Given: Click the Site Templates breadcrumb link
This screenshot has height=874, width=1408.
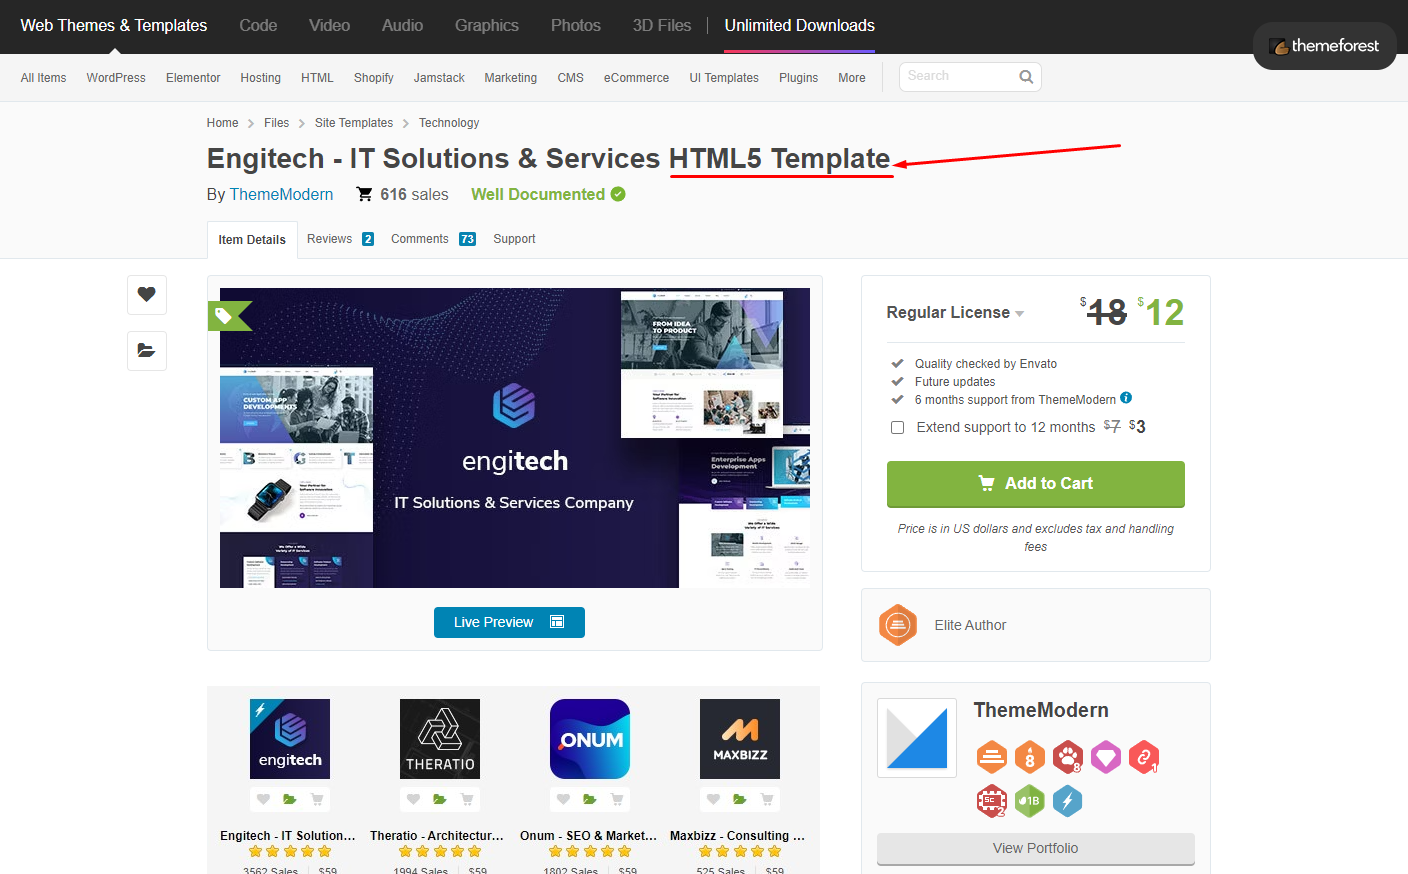Looking at the screenshot, I should (x=354, y=123).
